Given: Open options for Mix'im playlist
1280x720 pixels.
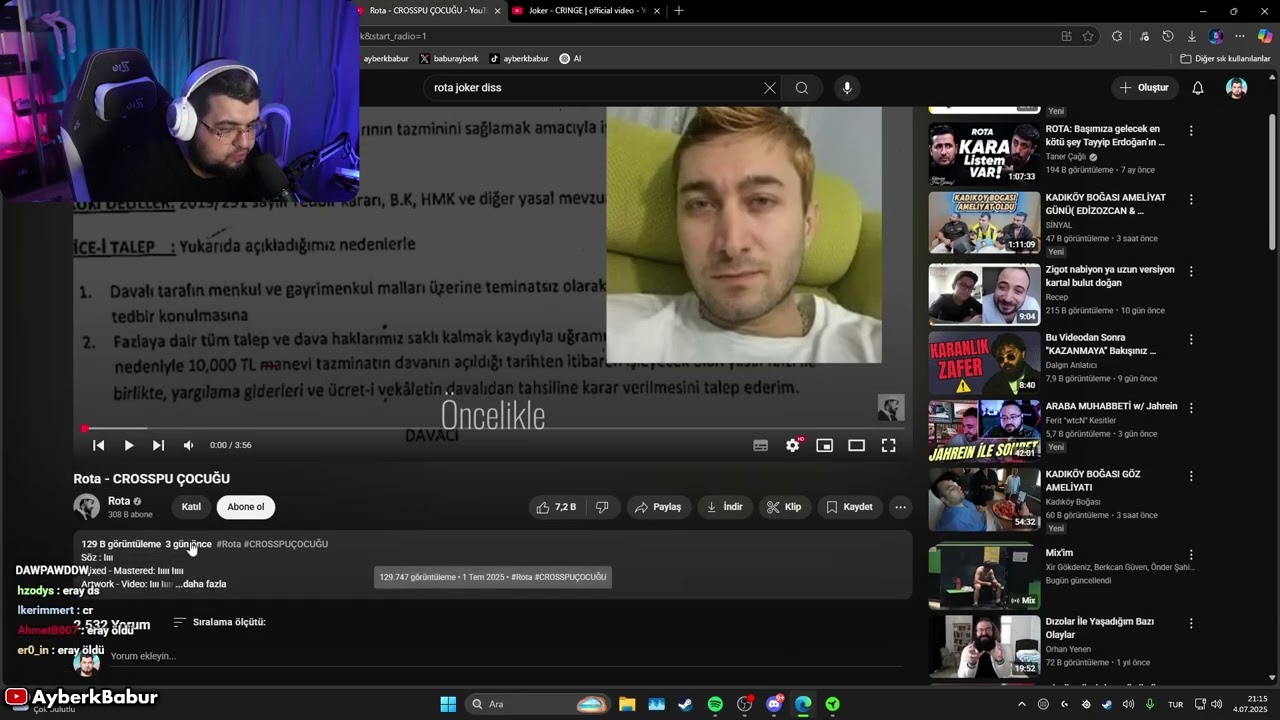Looking at the screenshot, I should [x=1191, y=555].
